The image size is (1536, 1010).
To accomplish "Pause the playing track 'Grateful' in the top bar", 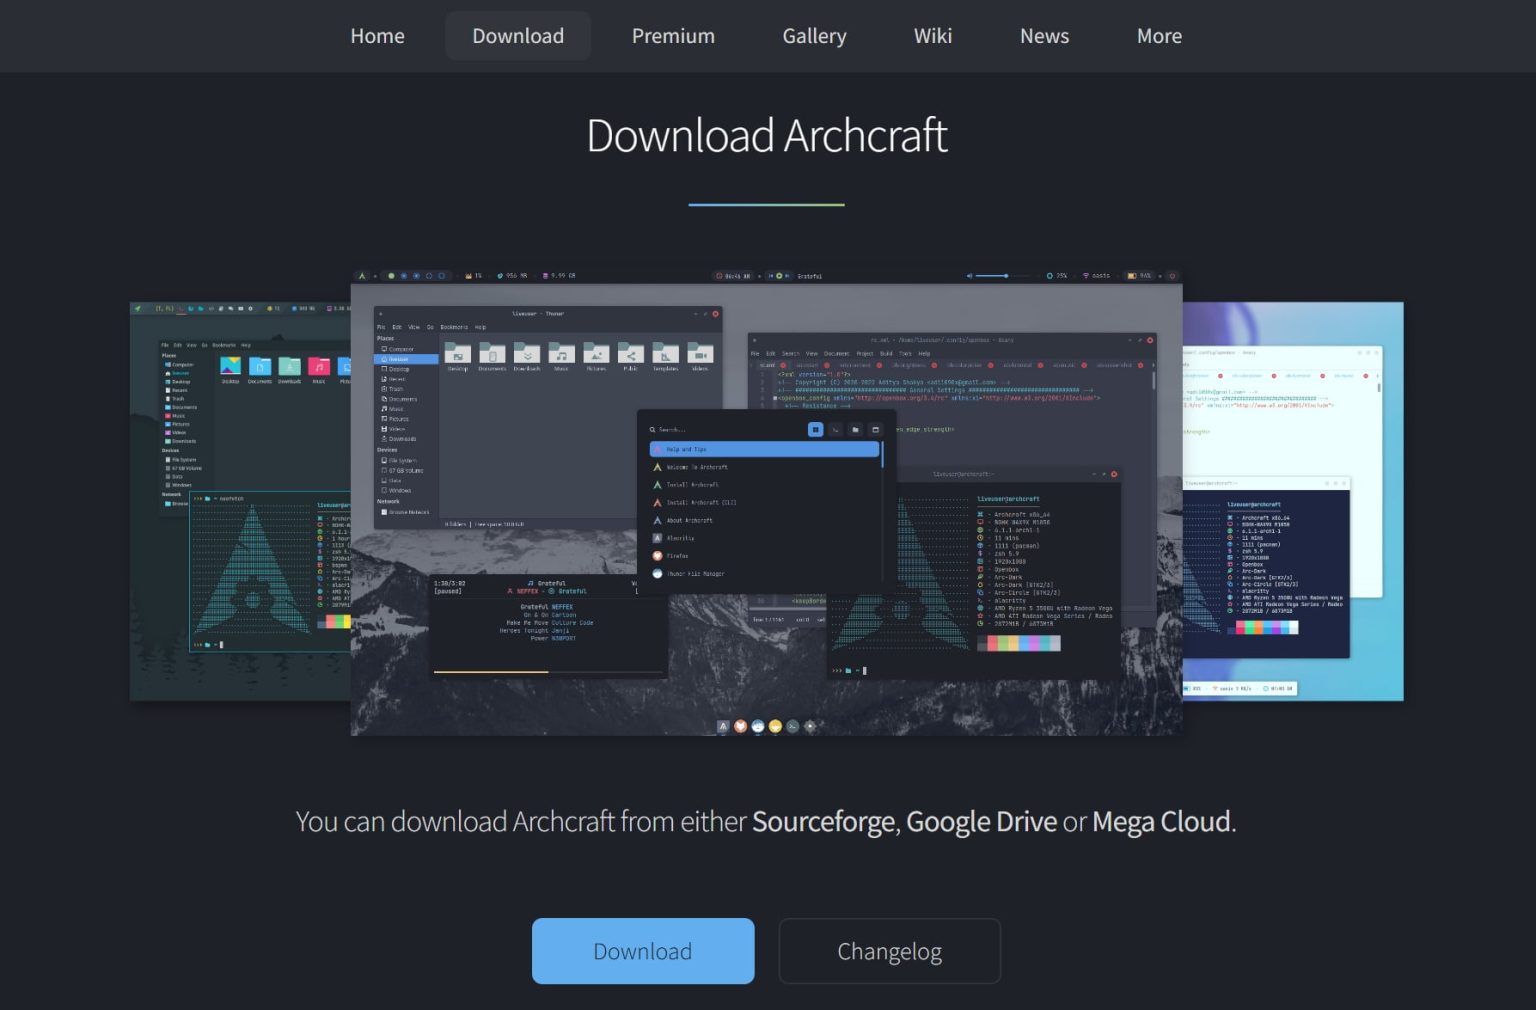I will [778, 275].
